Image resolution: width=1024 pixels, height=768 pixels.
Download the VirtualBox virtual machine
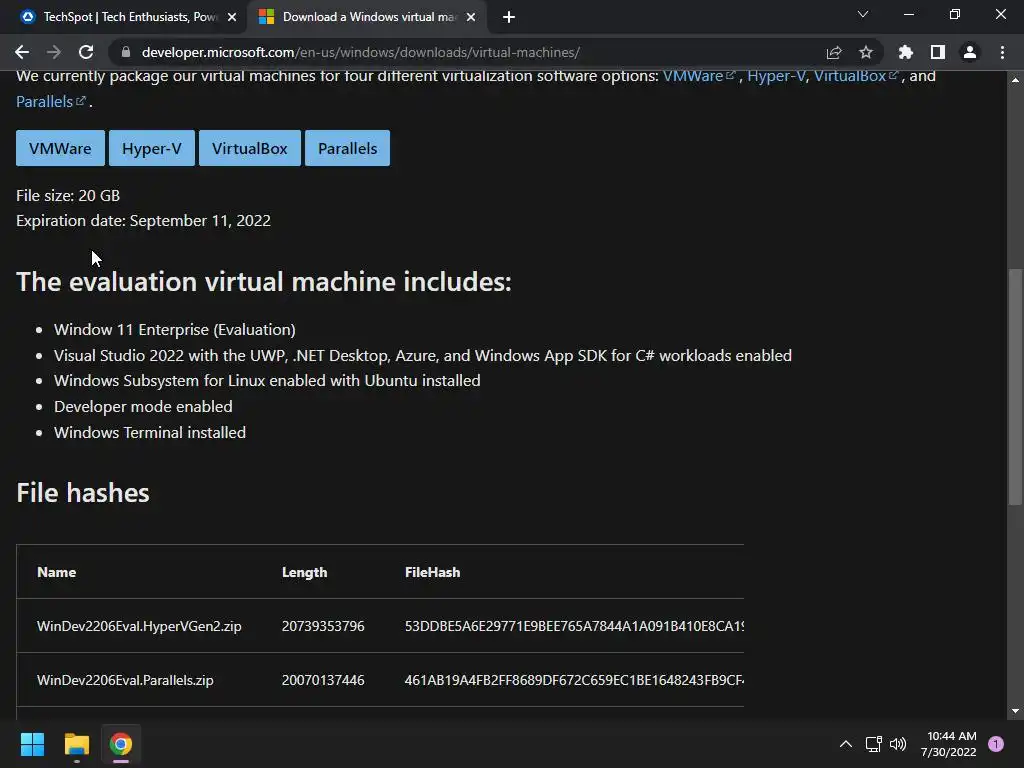249,148
